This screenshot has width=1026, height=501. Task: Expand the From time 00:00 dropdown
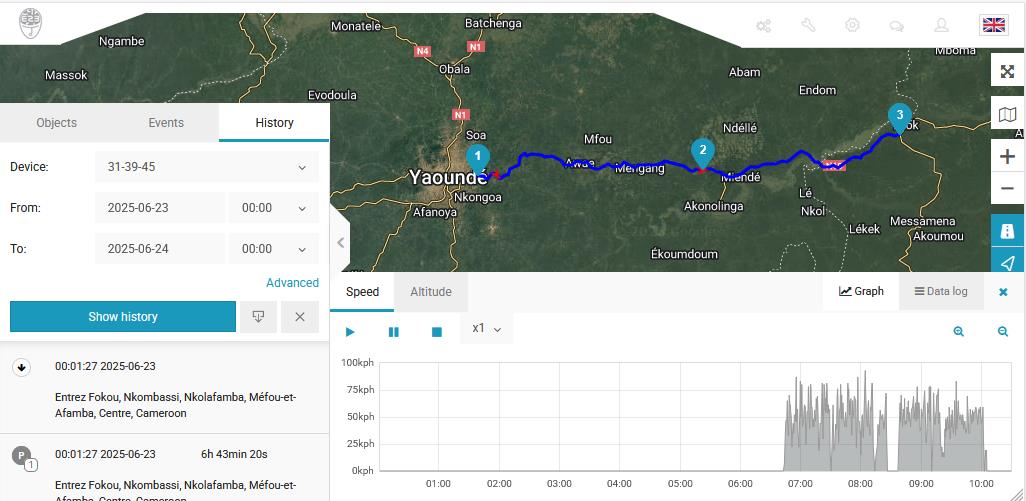pos(273,208)
